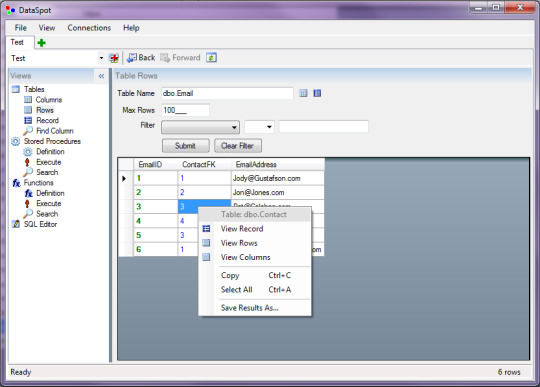Click the Table Name input field
540x387 pixels.
pos(227,93)
